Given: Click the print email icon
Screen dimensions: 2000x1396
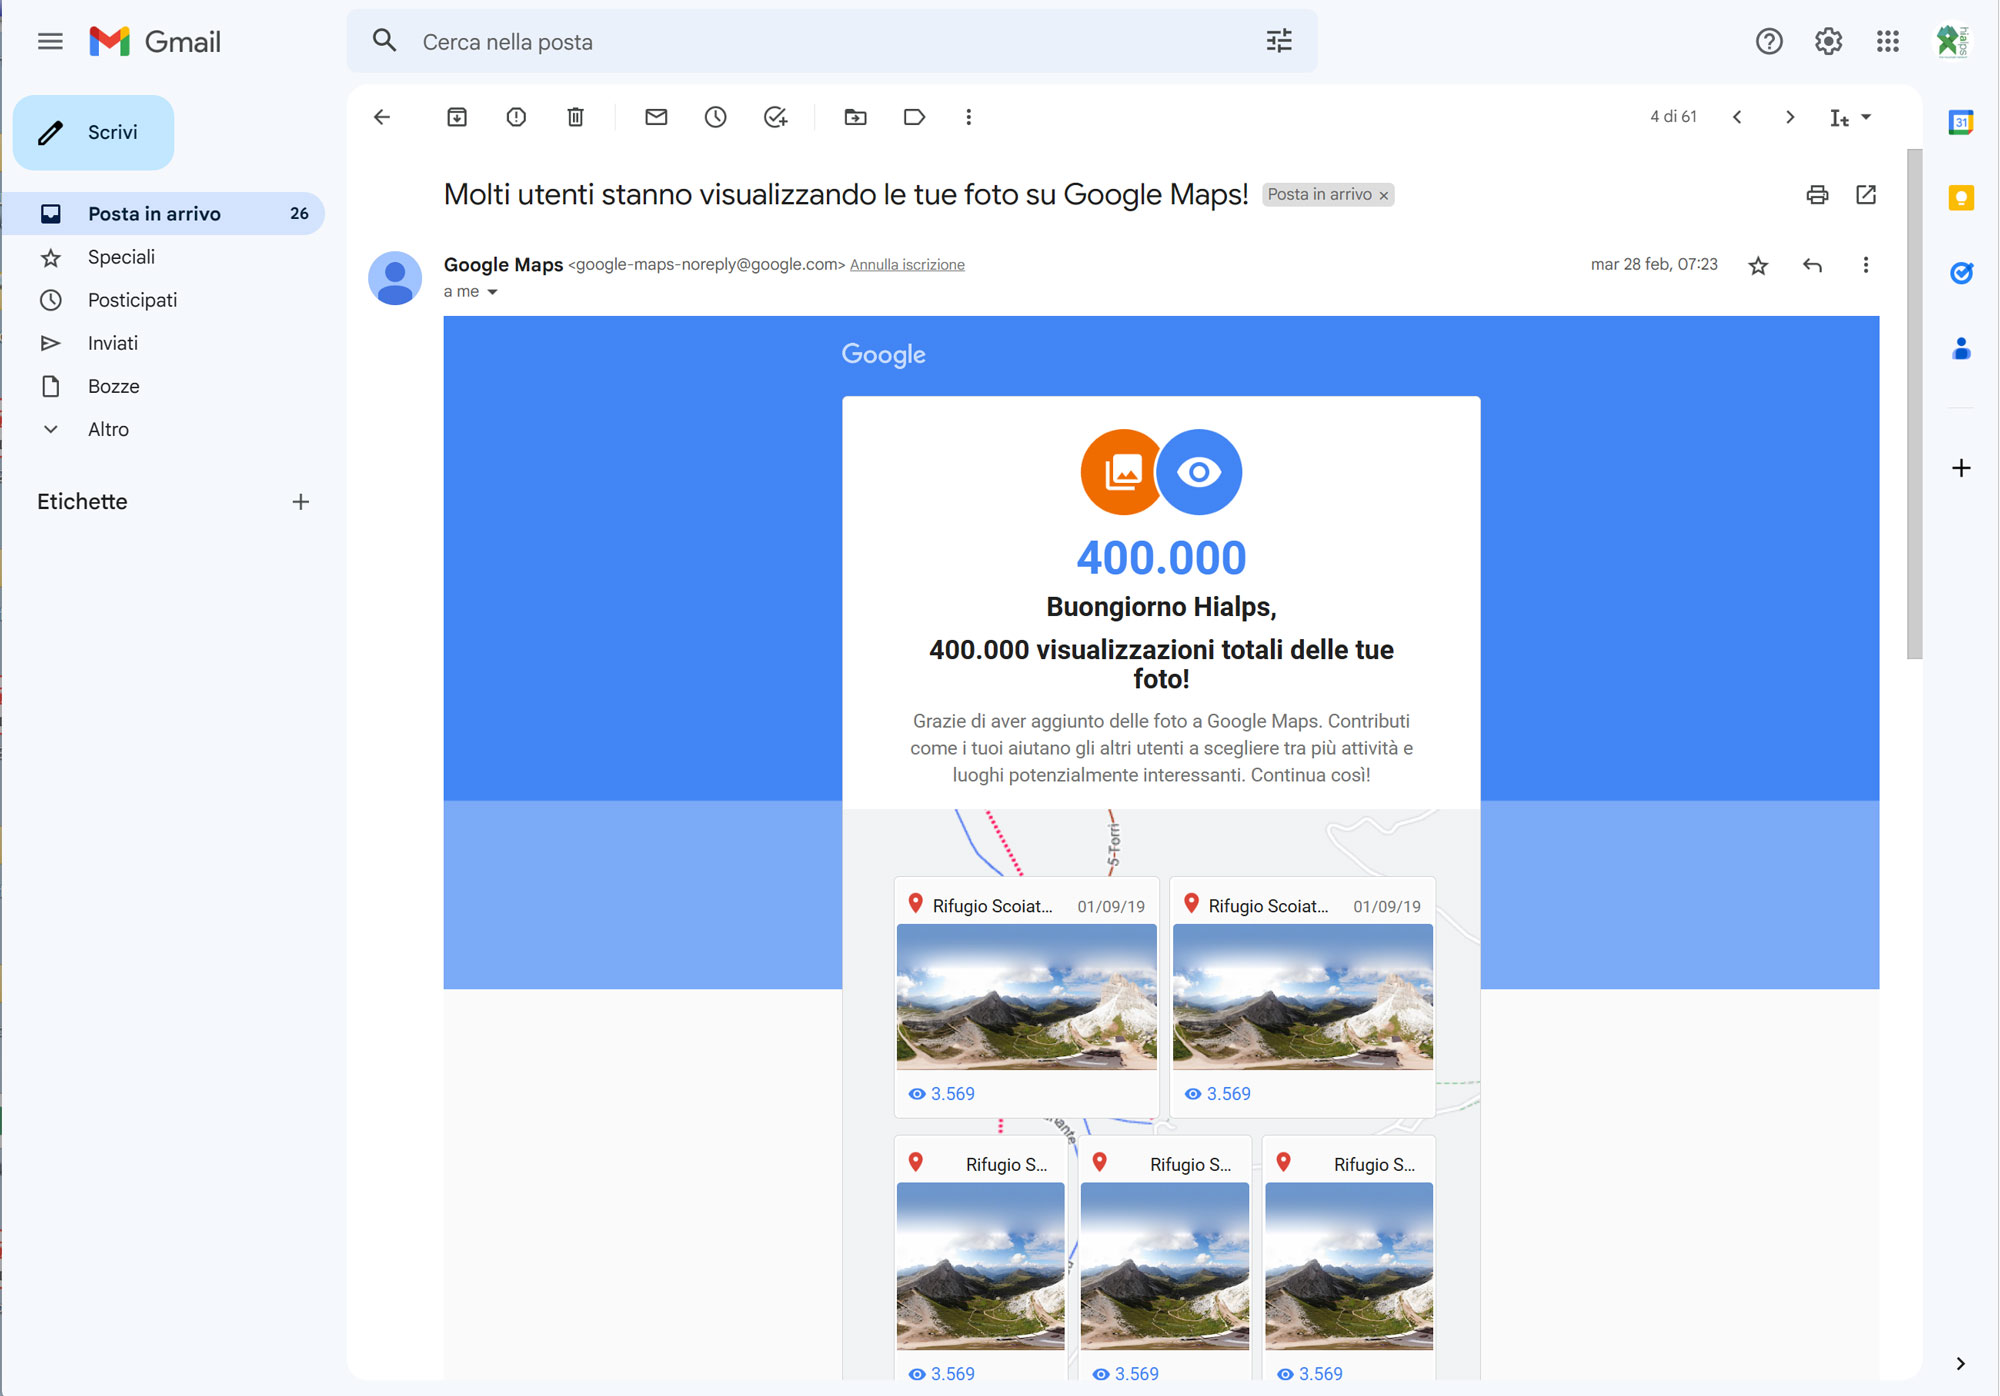Looking at the screenshot, I should pyautogui.click(x=1818, y=193).
